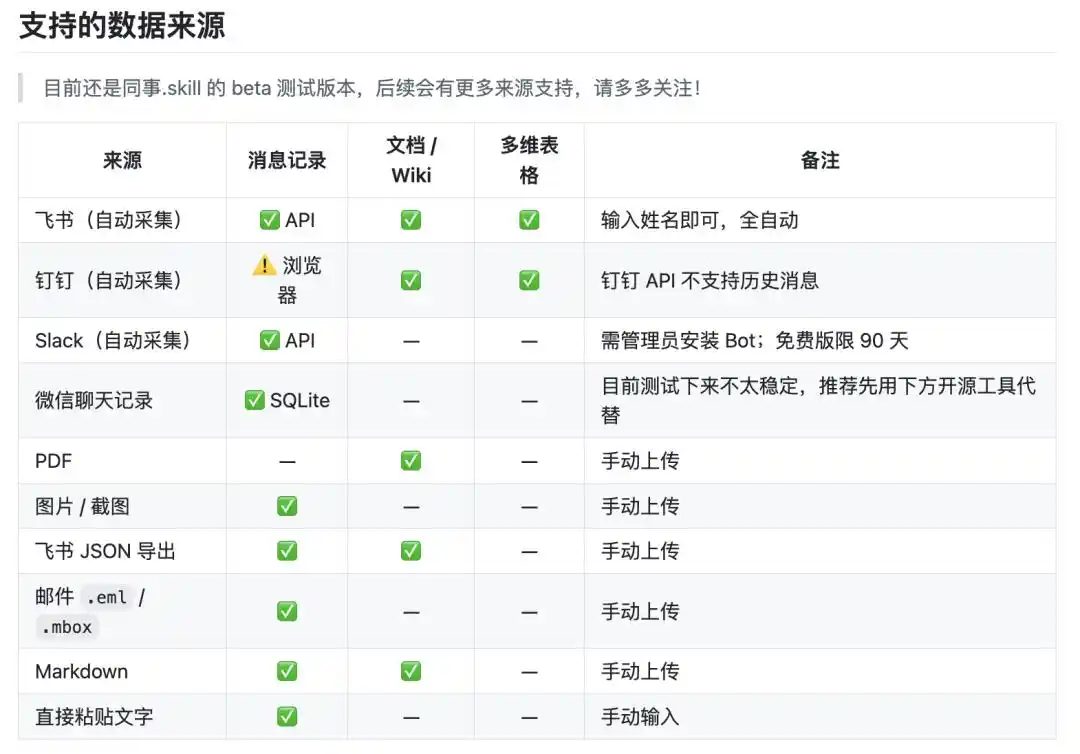The width and height of the screenshot is (1080, 754).
Task: Click the SQLite checkmark for 微信聊天记录
Action: 256,400
